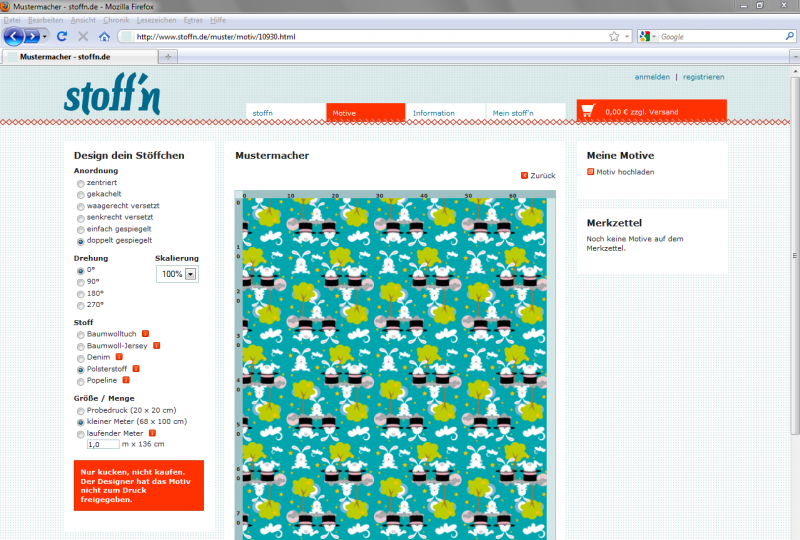The width and height of the screenshot is (800, 540).
Task: Click the Stop loading X icon
Action: coord(83,36)
